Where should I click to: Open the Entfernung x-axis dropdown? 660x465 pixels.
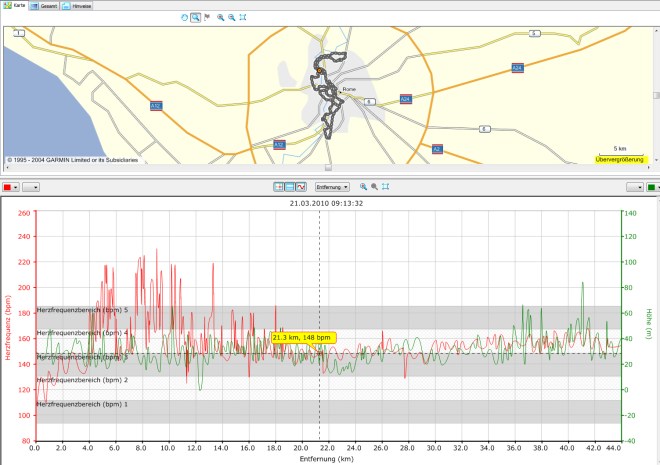pyautogui.click(x=331, y=186)
